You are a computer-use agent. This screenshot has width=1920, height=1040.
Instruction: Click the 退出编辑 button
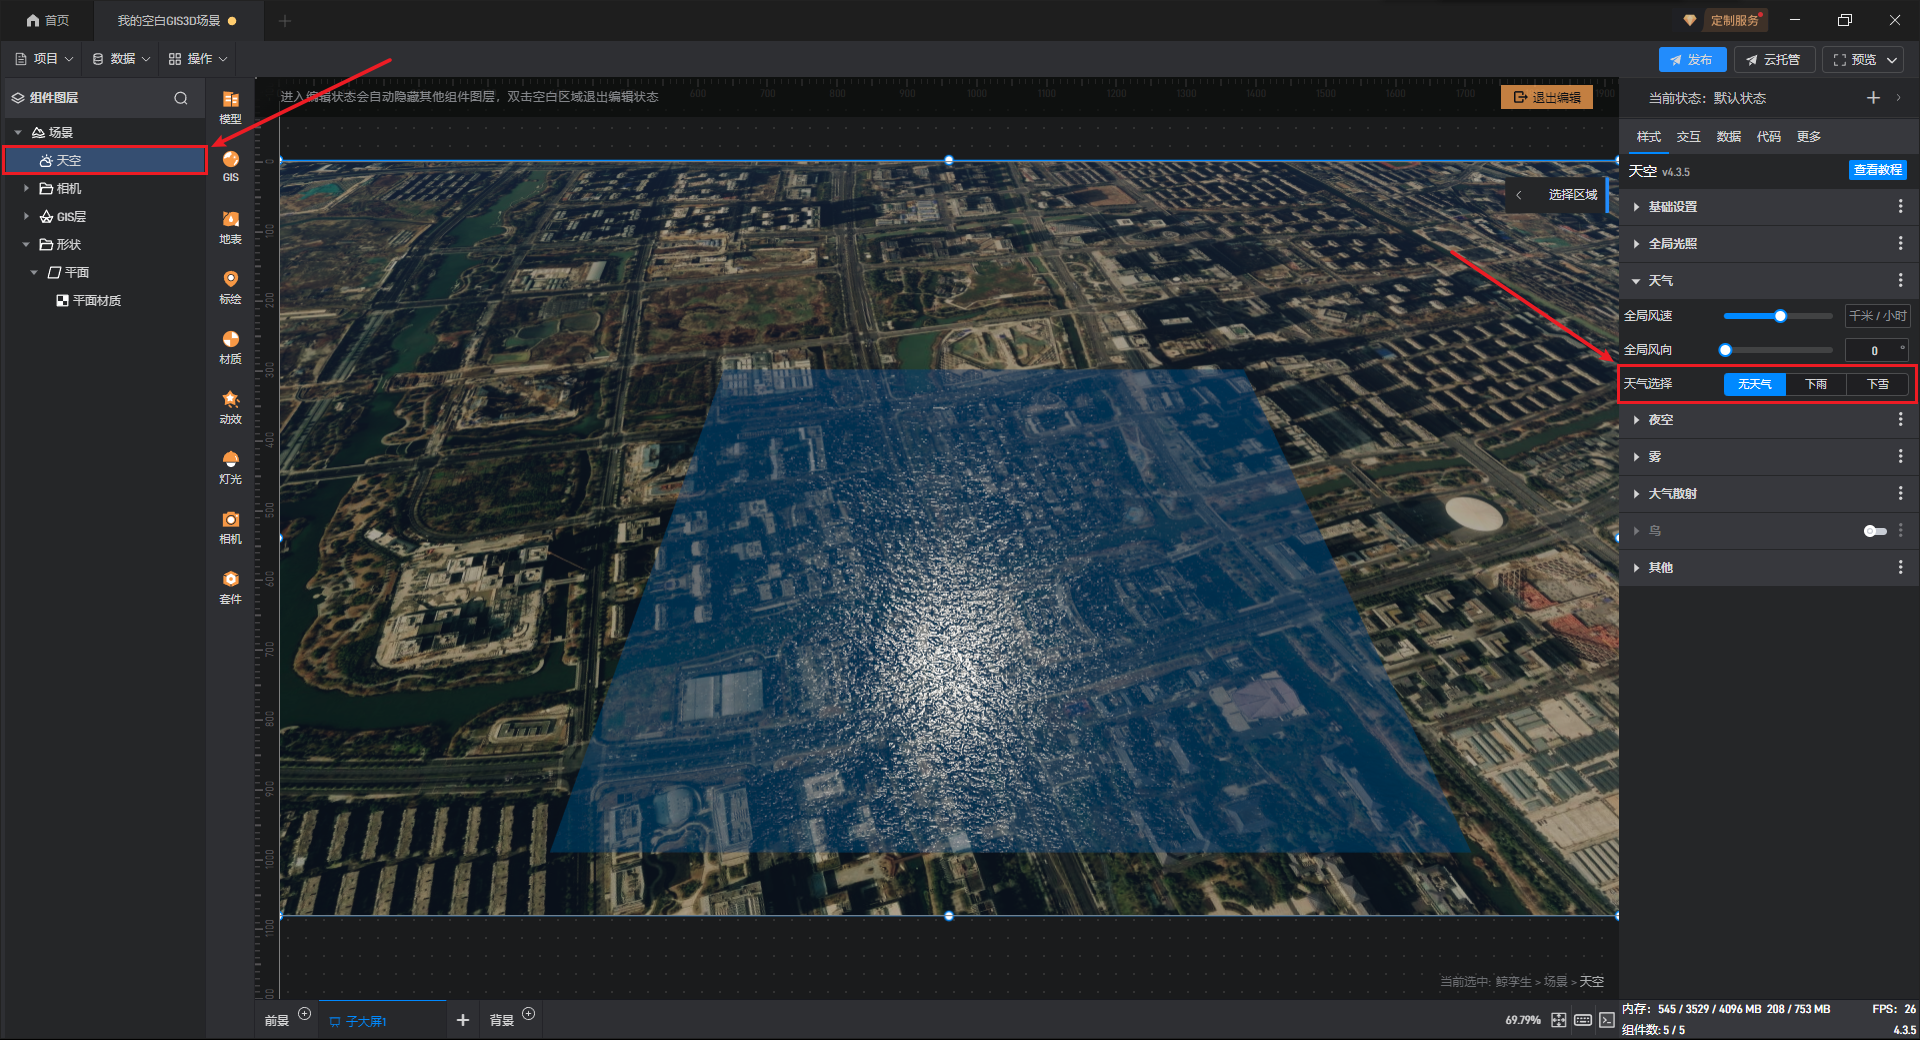pyautogui.click(x=1547, y=97)
